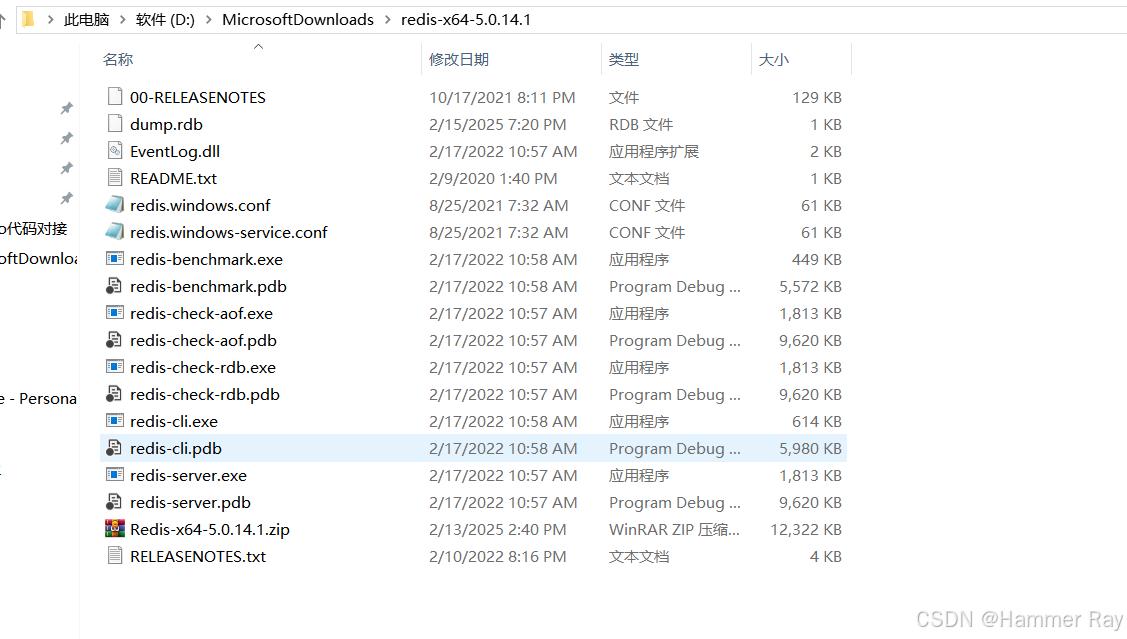
Task: Select redis-server.exe file name
Action: coord(188,475)
